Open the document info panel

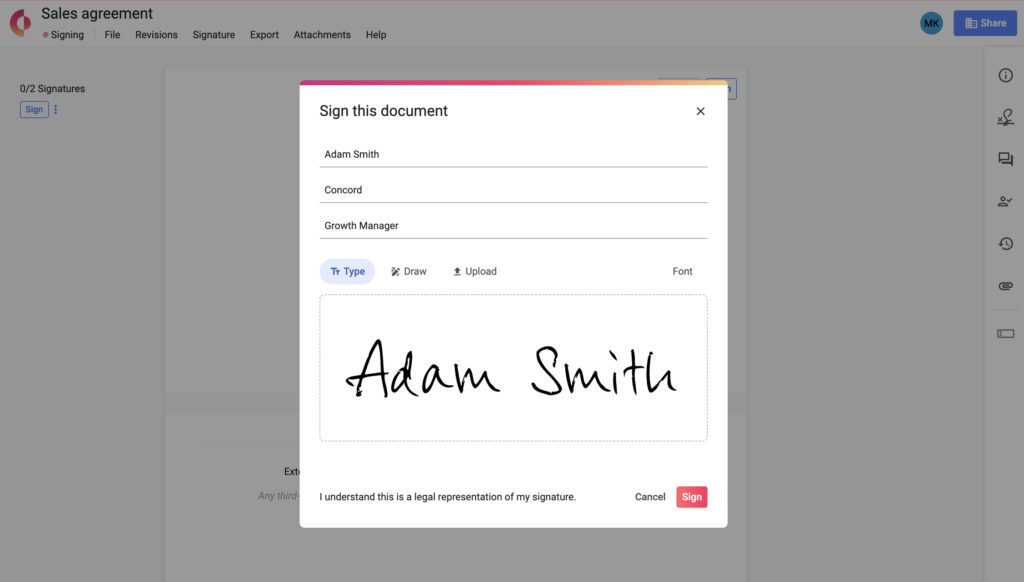click(1005, 75)
